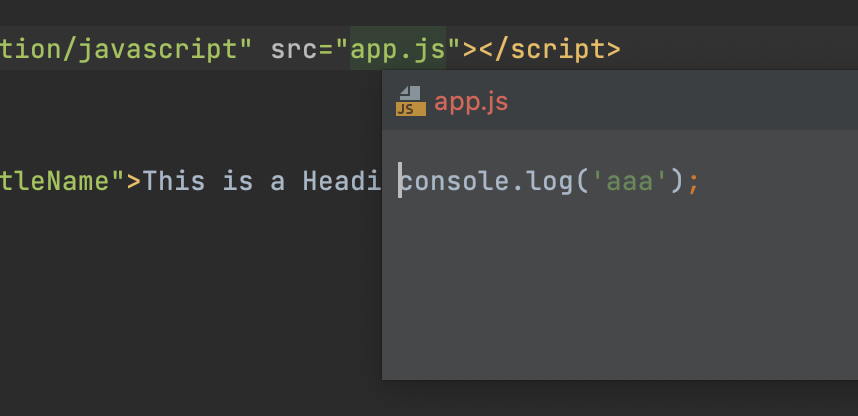858x416 pixels.
Task: Click the word console in the preview
Action: (455, 181)
